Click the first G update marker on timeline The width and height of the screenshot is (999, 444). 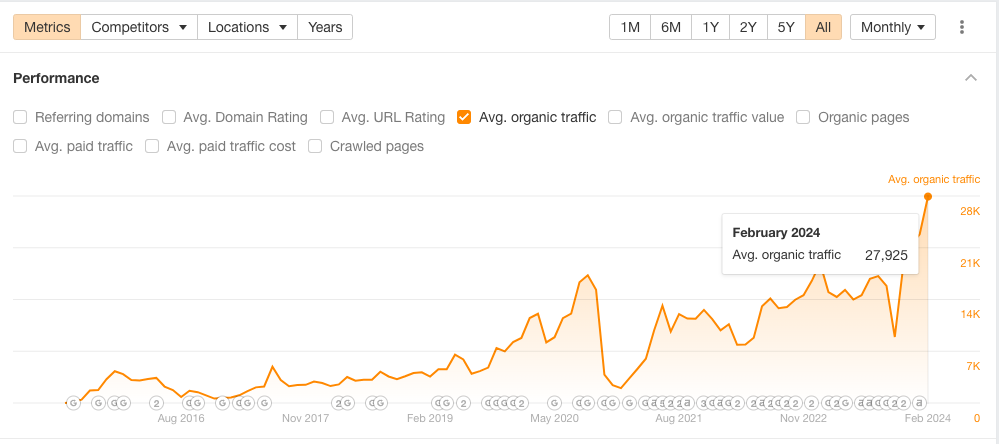[x=73, y=403]
